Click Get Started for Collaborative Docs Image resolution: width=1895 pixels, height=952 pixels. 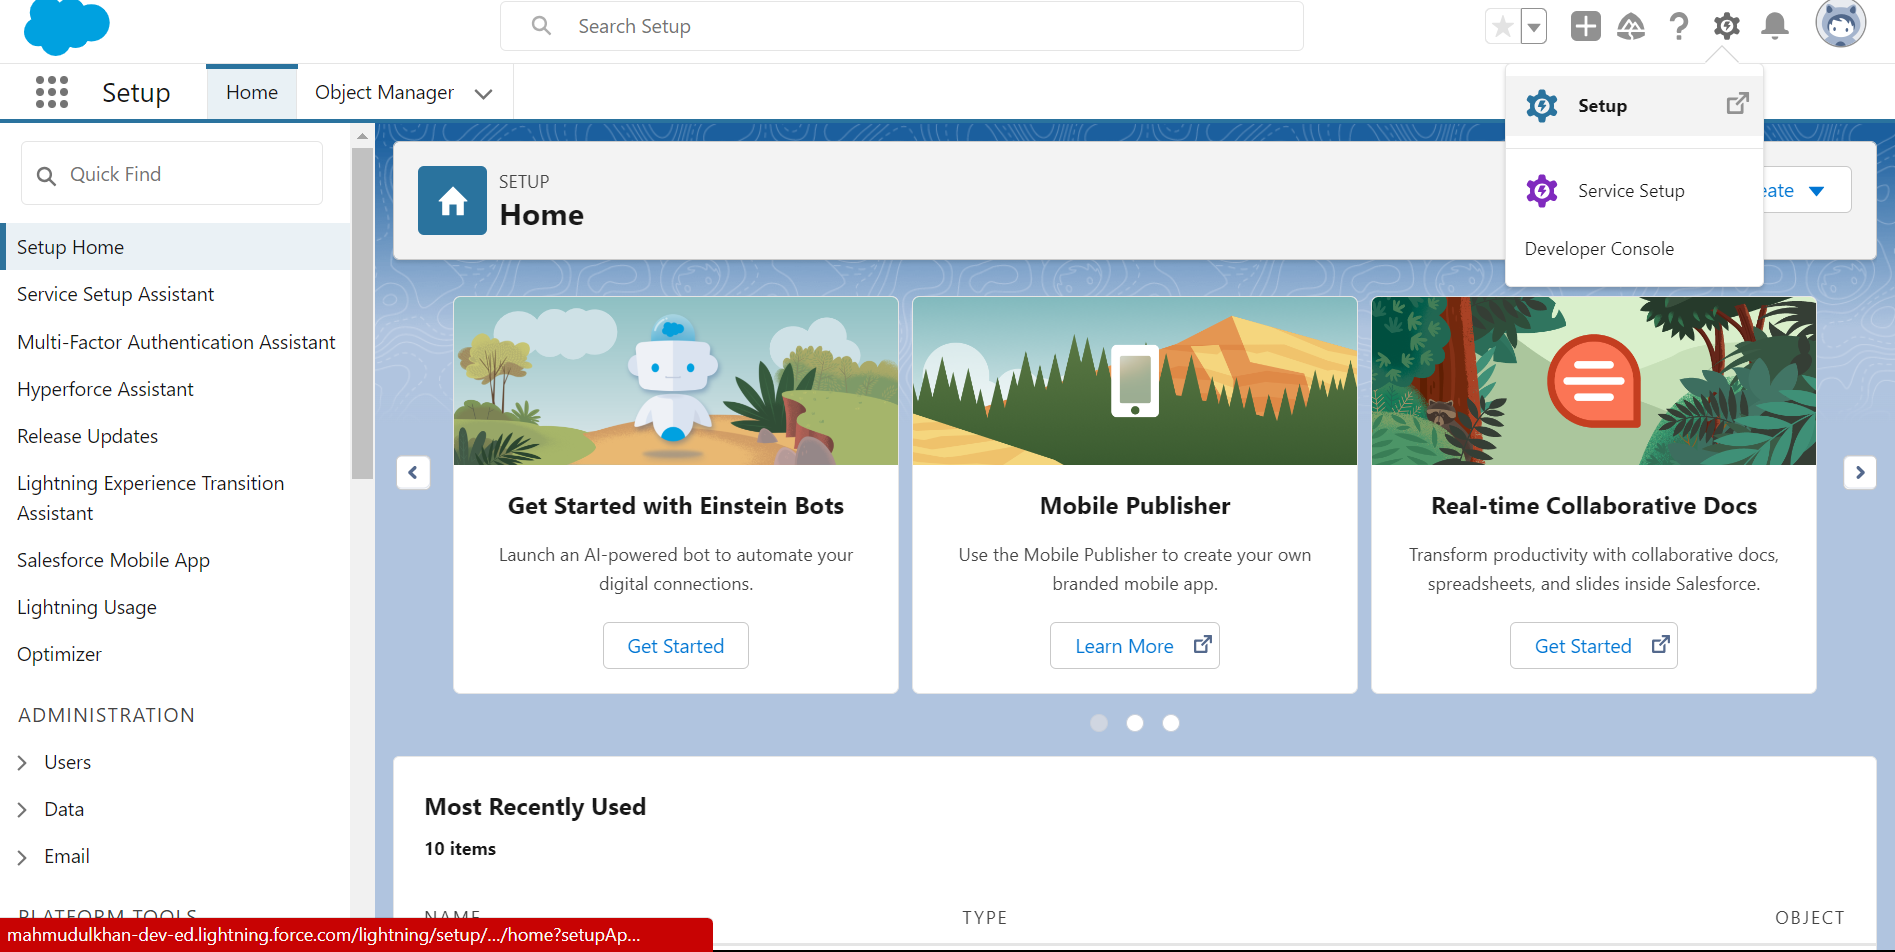click(1594, 646)
